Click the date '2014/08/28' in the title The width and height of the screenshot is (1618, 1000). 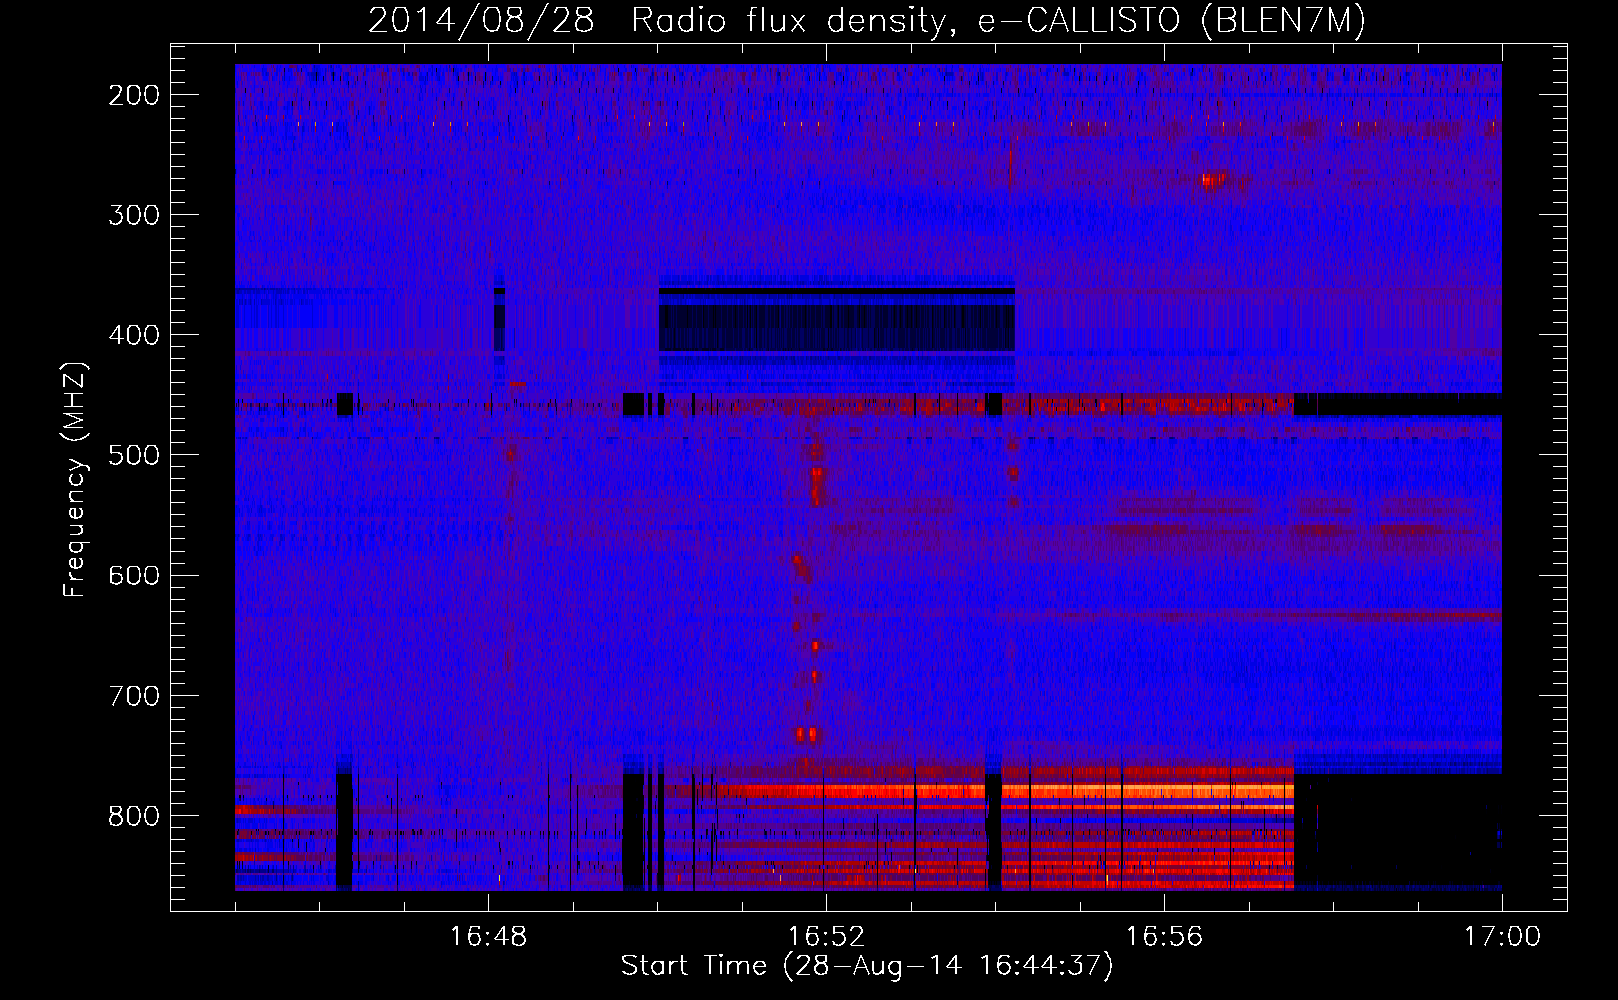(x=481, y=20)
